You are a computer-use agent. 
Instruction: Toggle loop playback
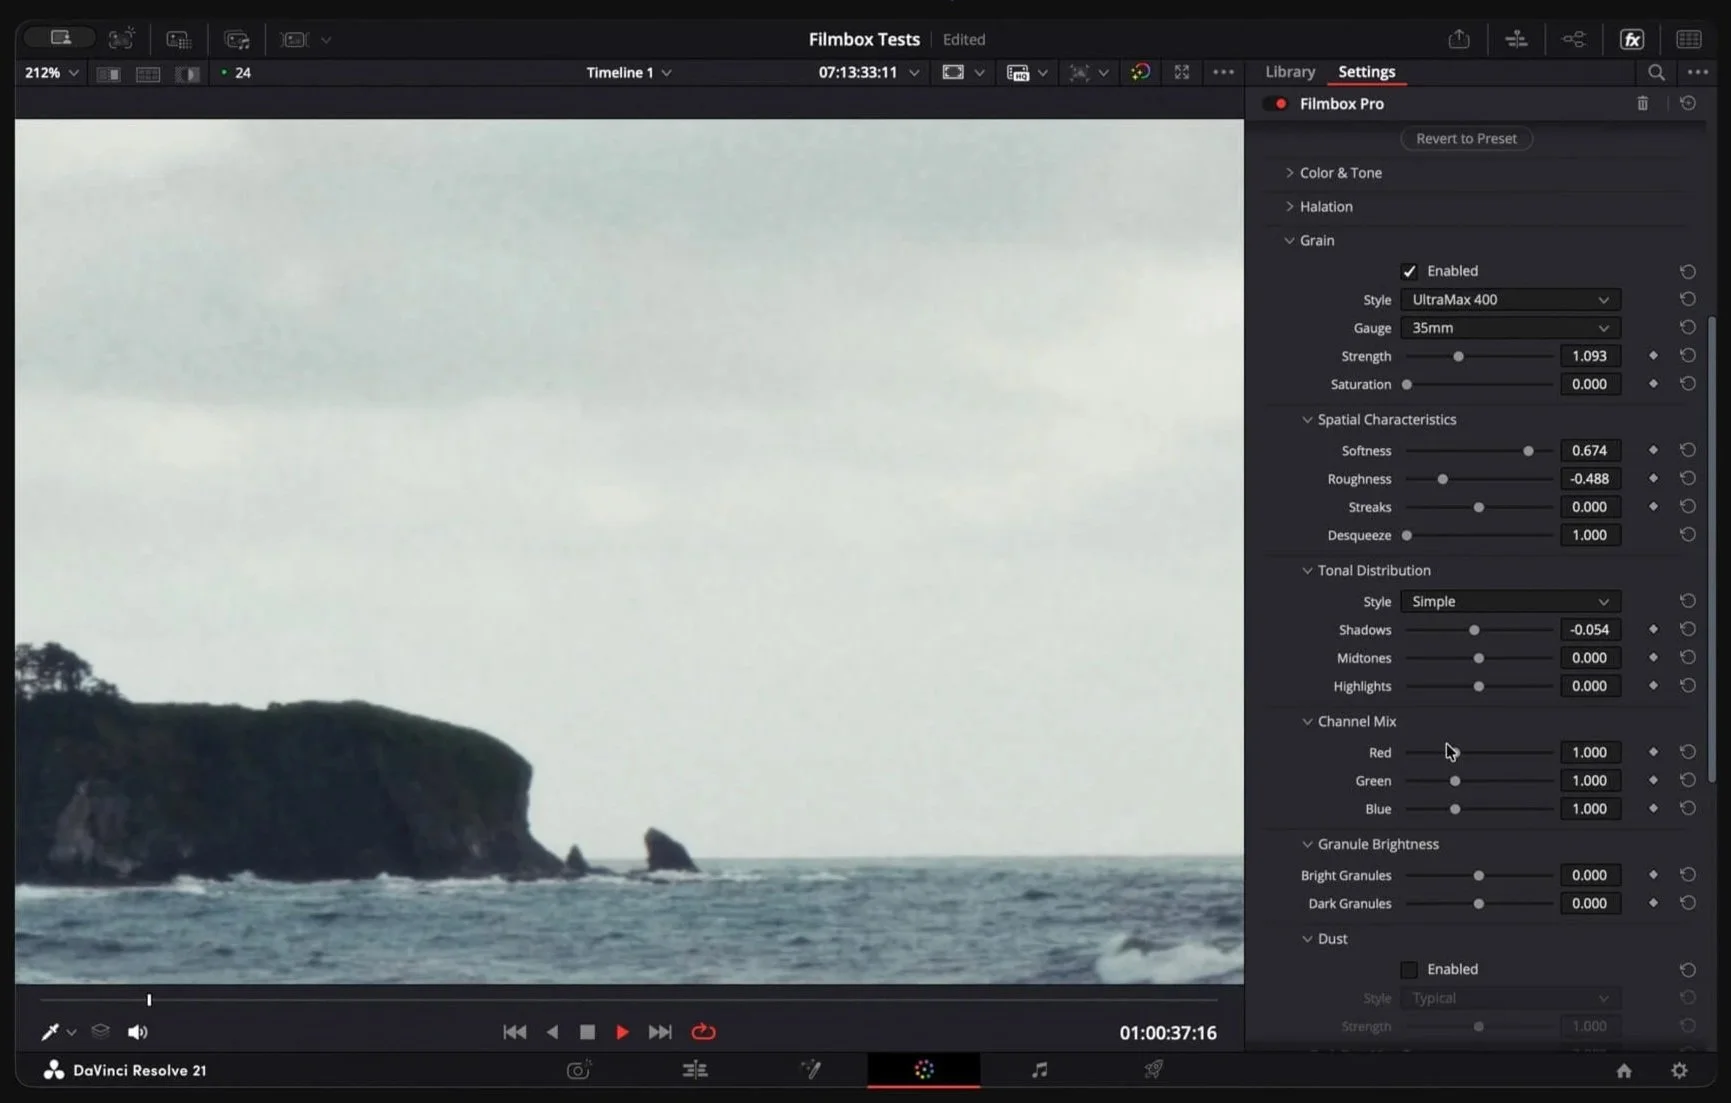(703, 1032)
